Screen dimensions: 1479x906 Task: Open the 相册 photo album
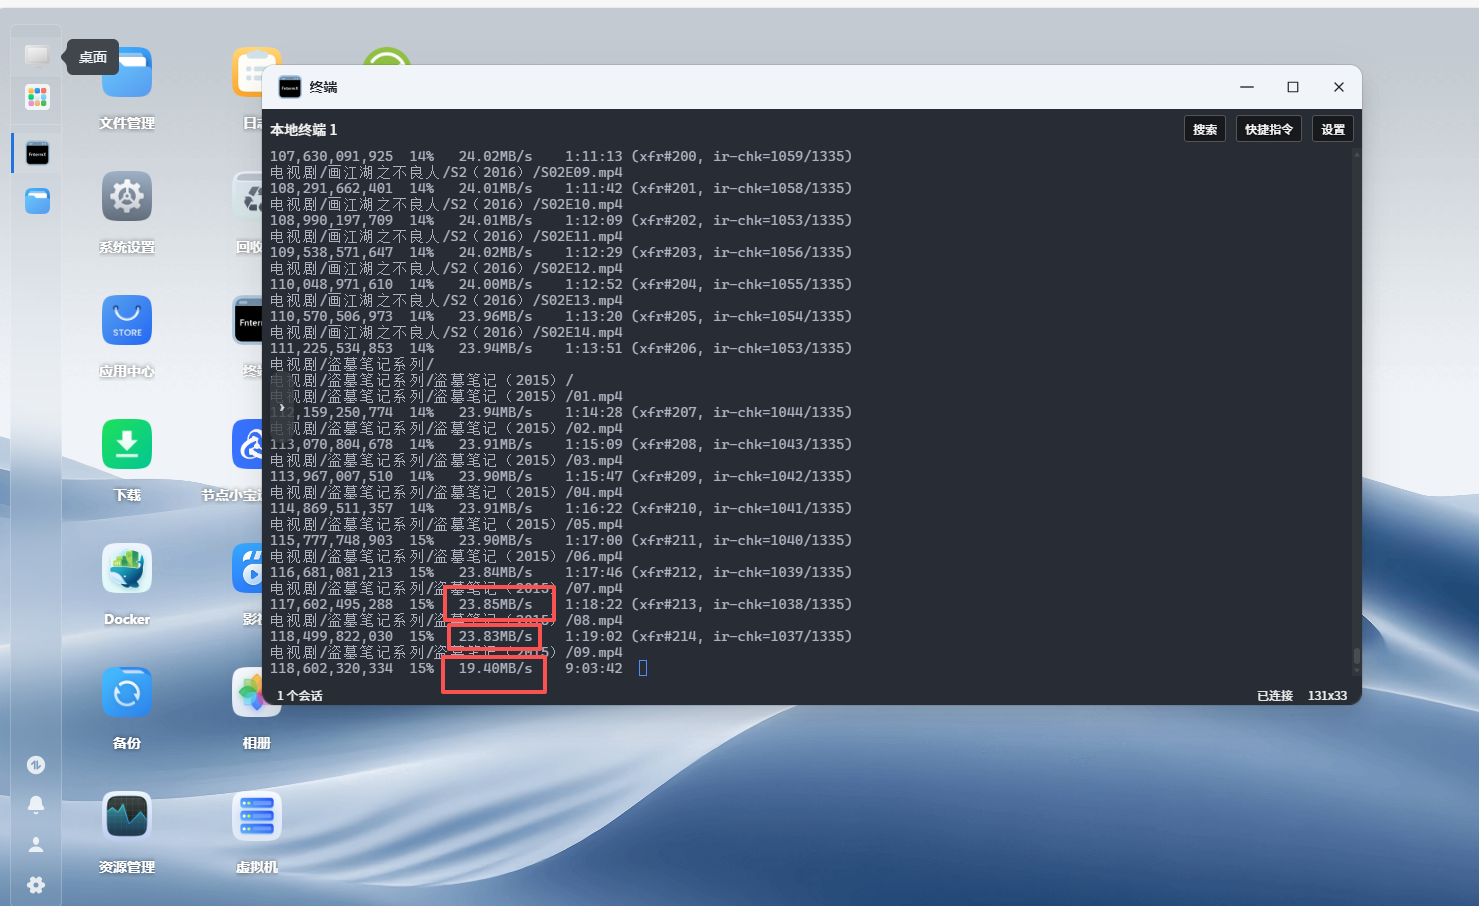coord(256,691)
